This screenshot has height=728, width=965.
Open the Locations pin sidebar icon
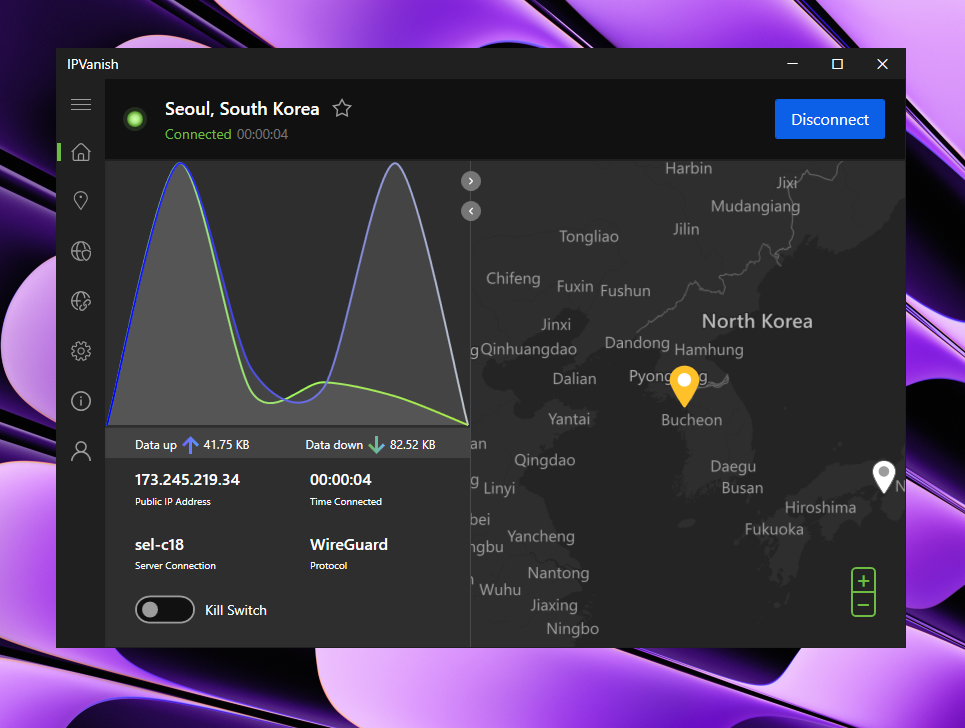pyautogui.click(x=81, y=201)
